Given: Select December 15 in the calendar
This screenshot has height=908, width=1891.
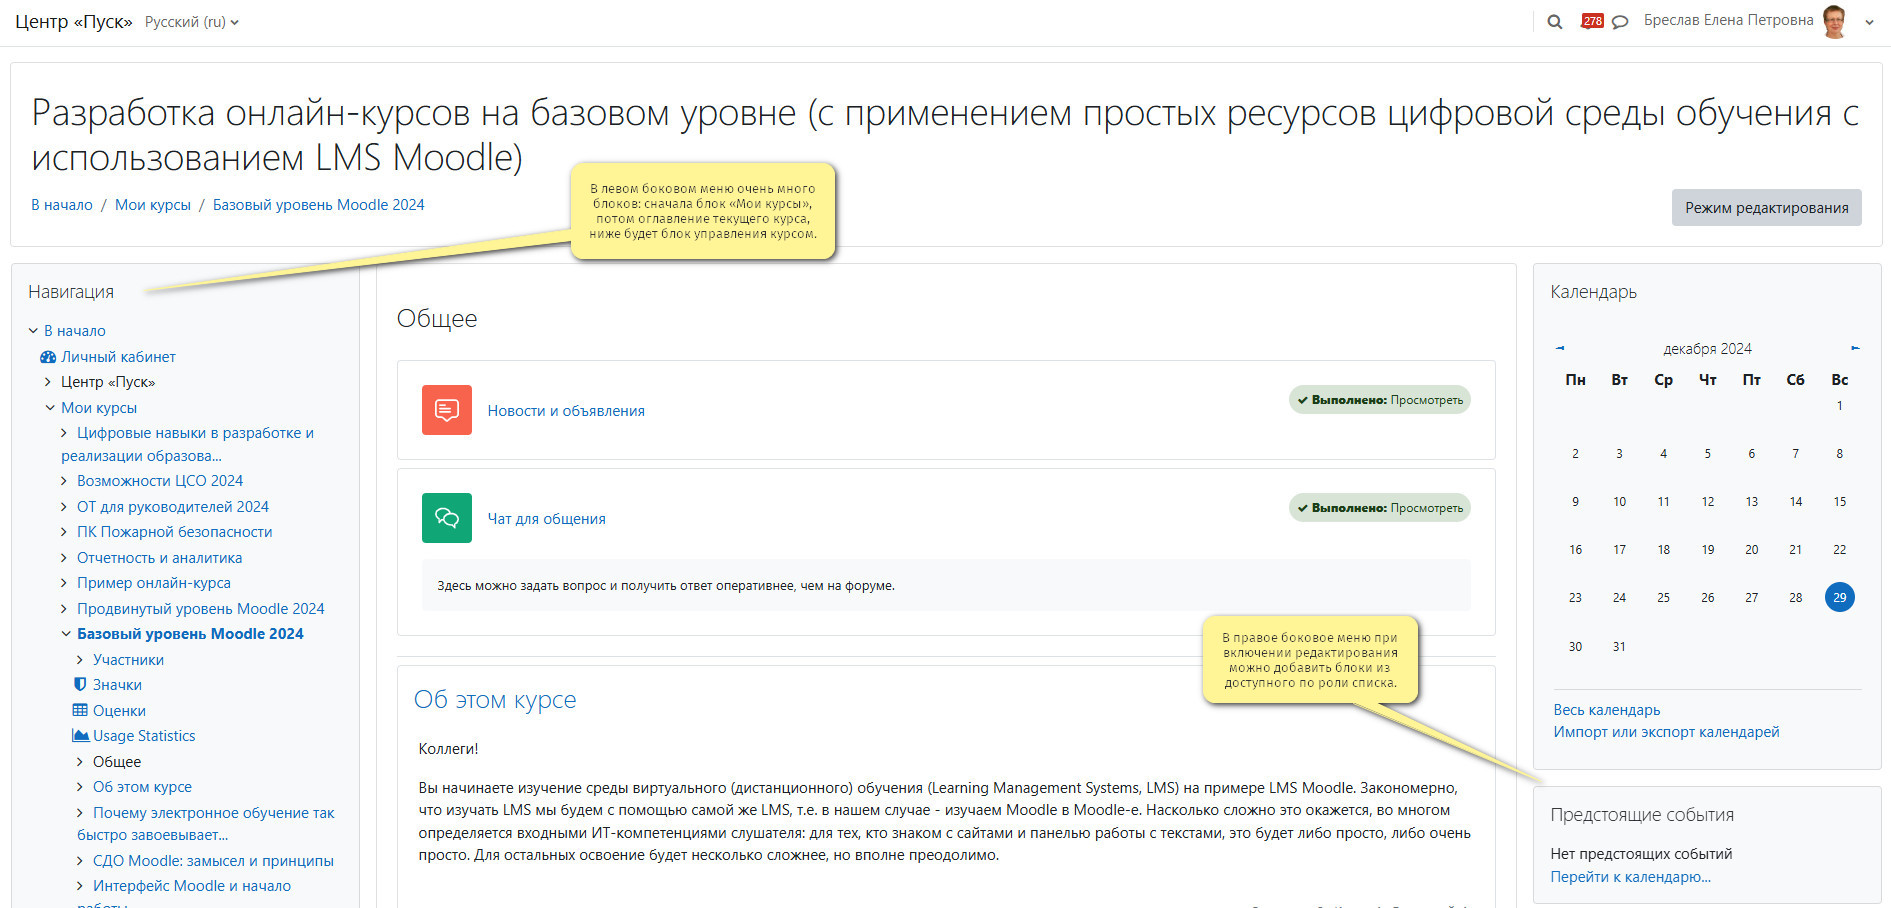Looking at the screenshot, I should pyautogui.click(x=1840, y=502).
